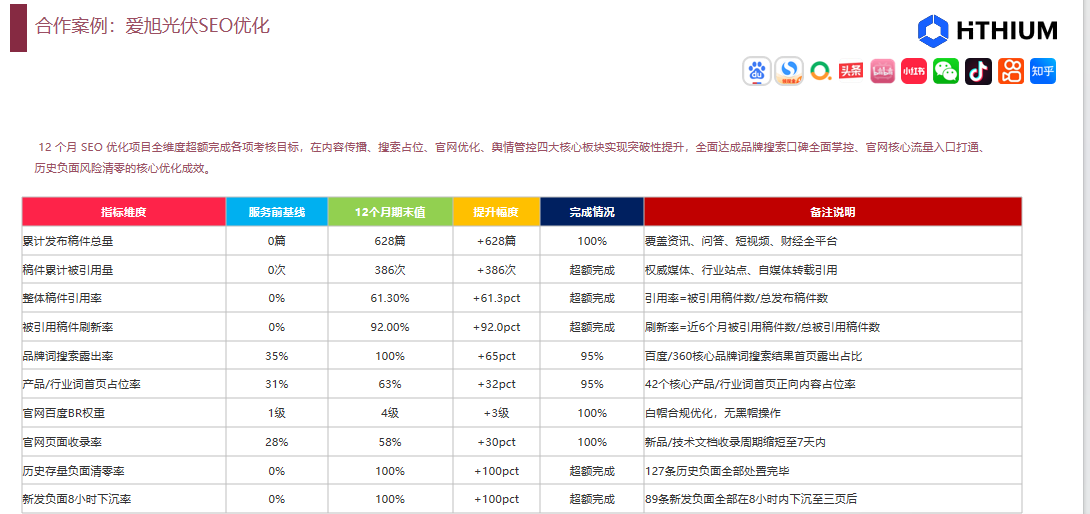The image size is (1090, 514).
Task: Click the 历史存量负面清零率 row label
Action: 74,471
